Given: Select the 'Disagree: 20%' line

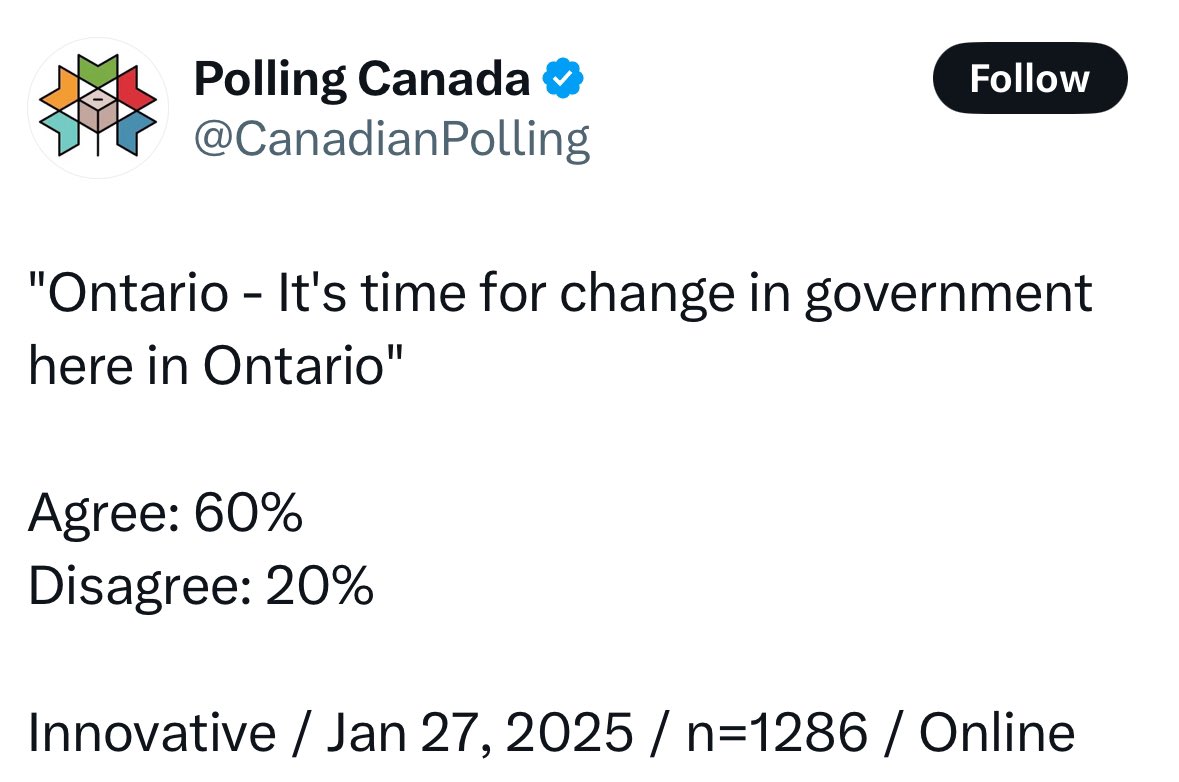Looking at the screenshot, I should (201, 586).
